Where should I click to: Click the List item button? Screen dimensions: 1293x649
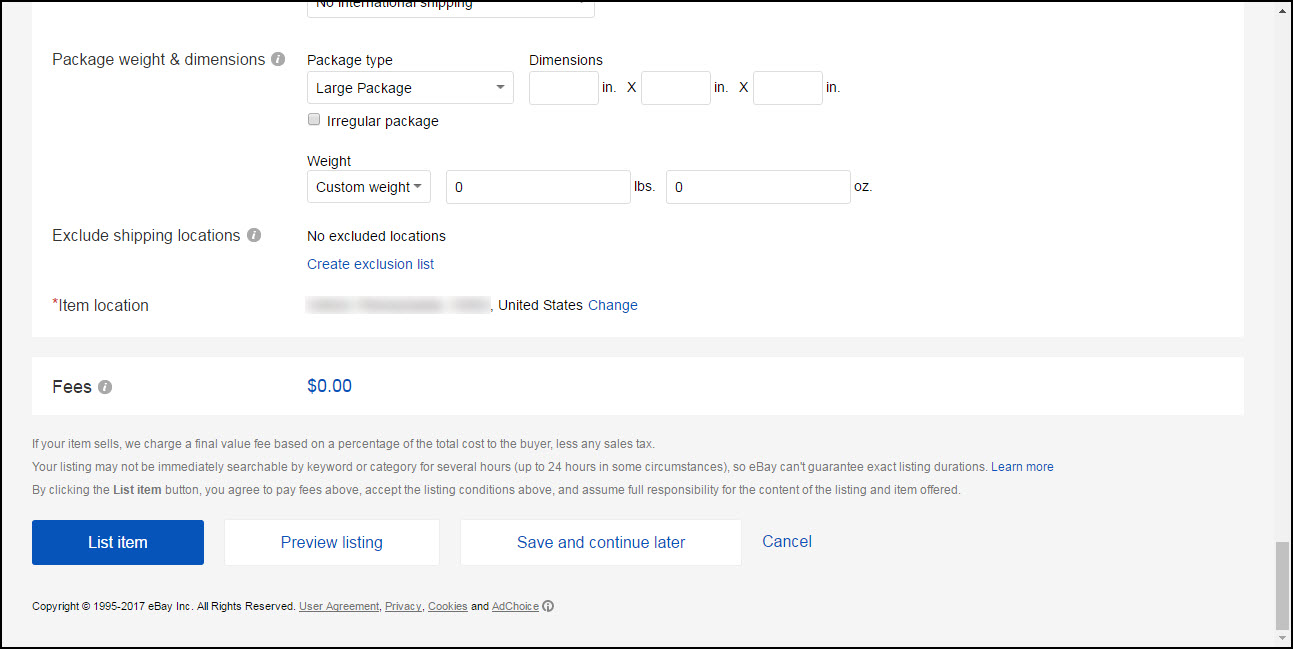click(118, 542)
